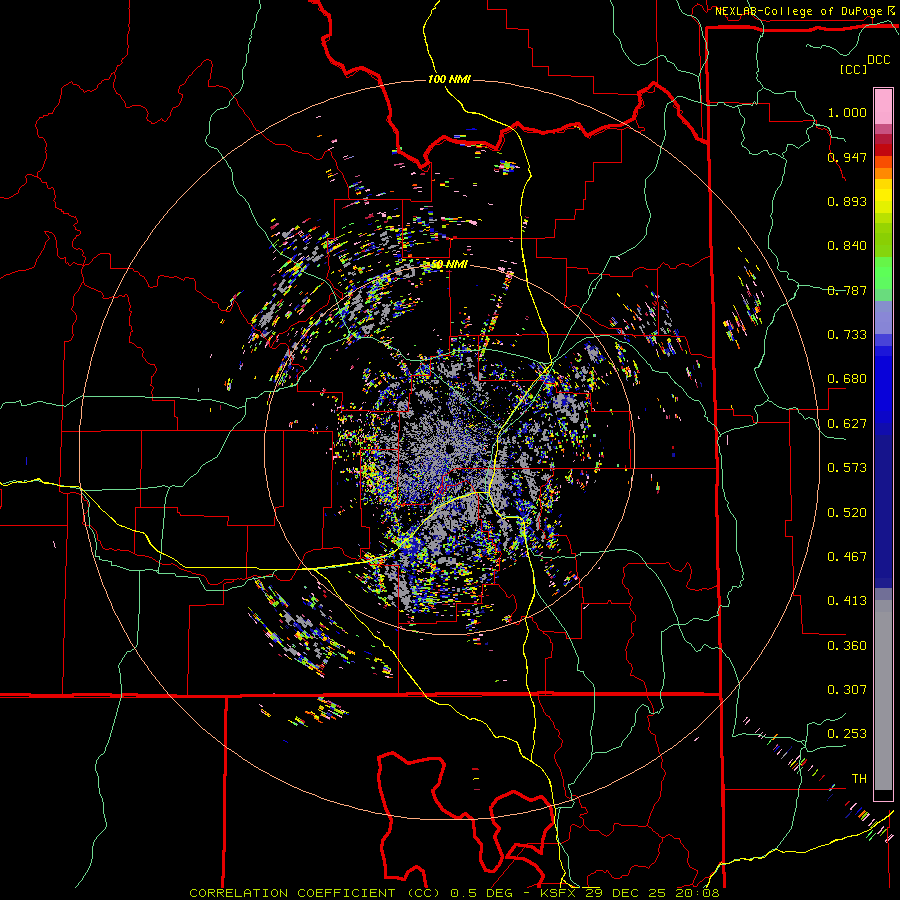Select the 0.947 value on the color scale
The width and height of the screenshot is (900, 900).
coord(847,157)
